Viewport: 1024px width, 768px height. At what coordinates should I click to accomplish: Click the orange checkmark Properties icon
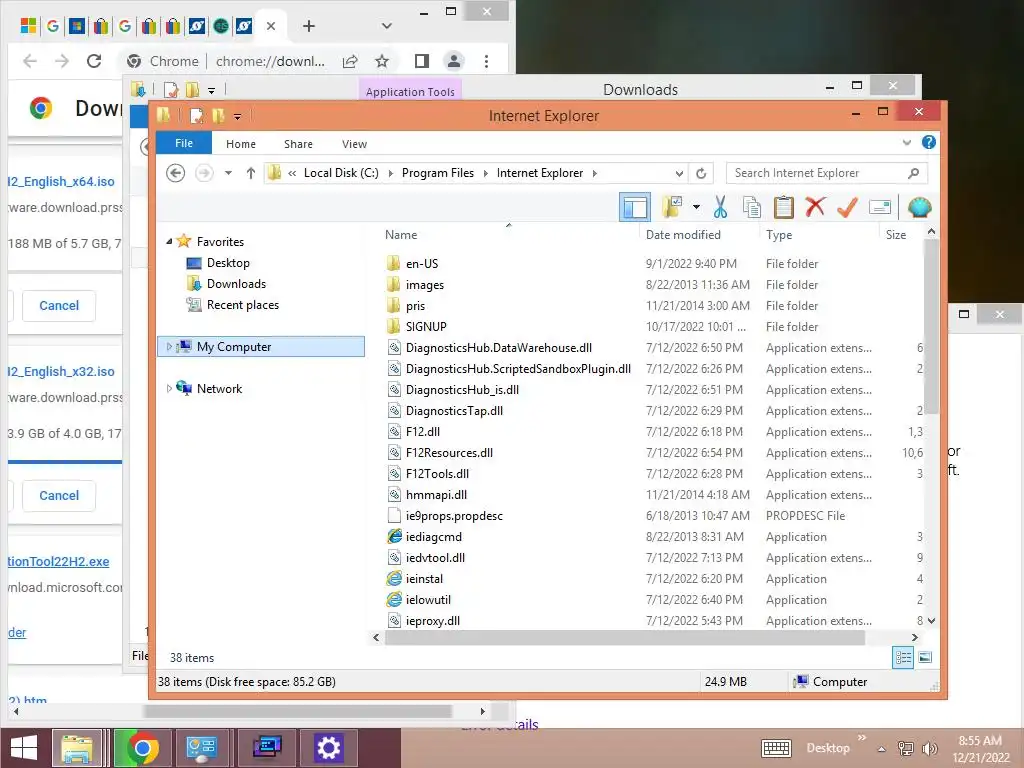847,208
